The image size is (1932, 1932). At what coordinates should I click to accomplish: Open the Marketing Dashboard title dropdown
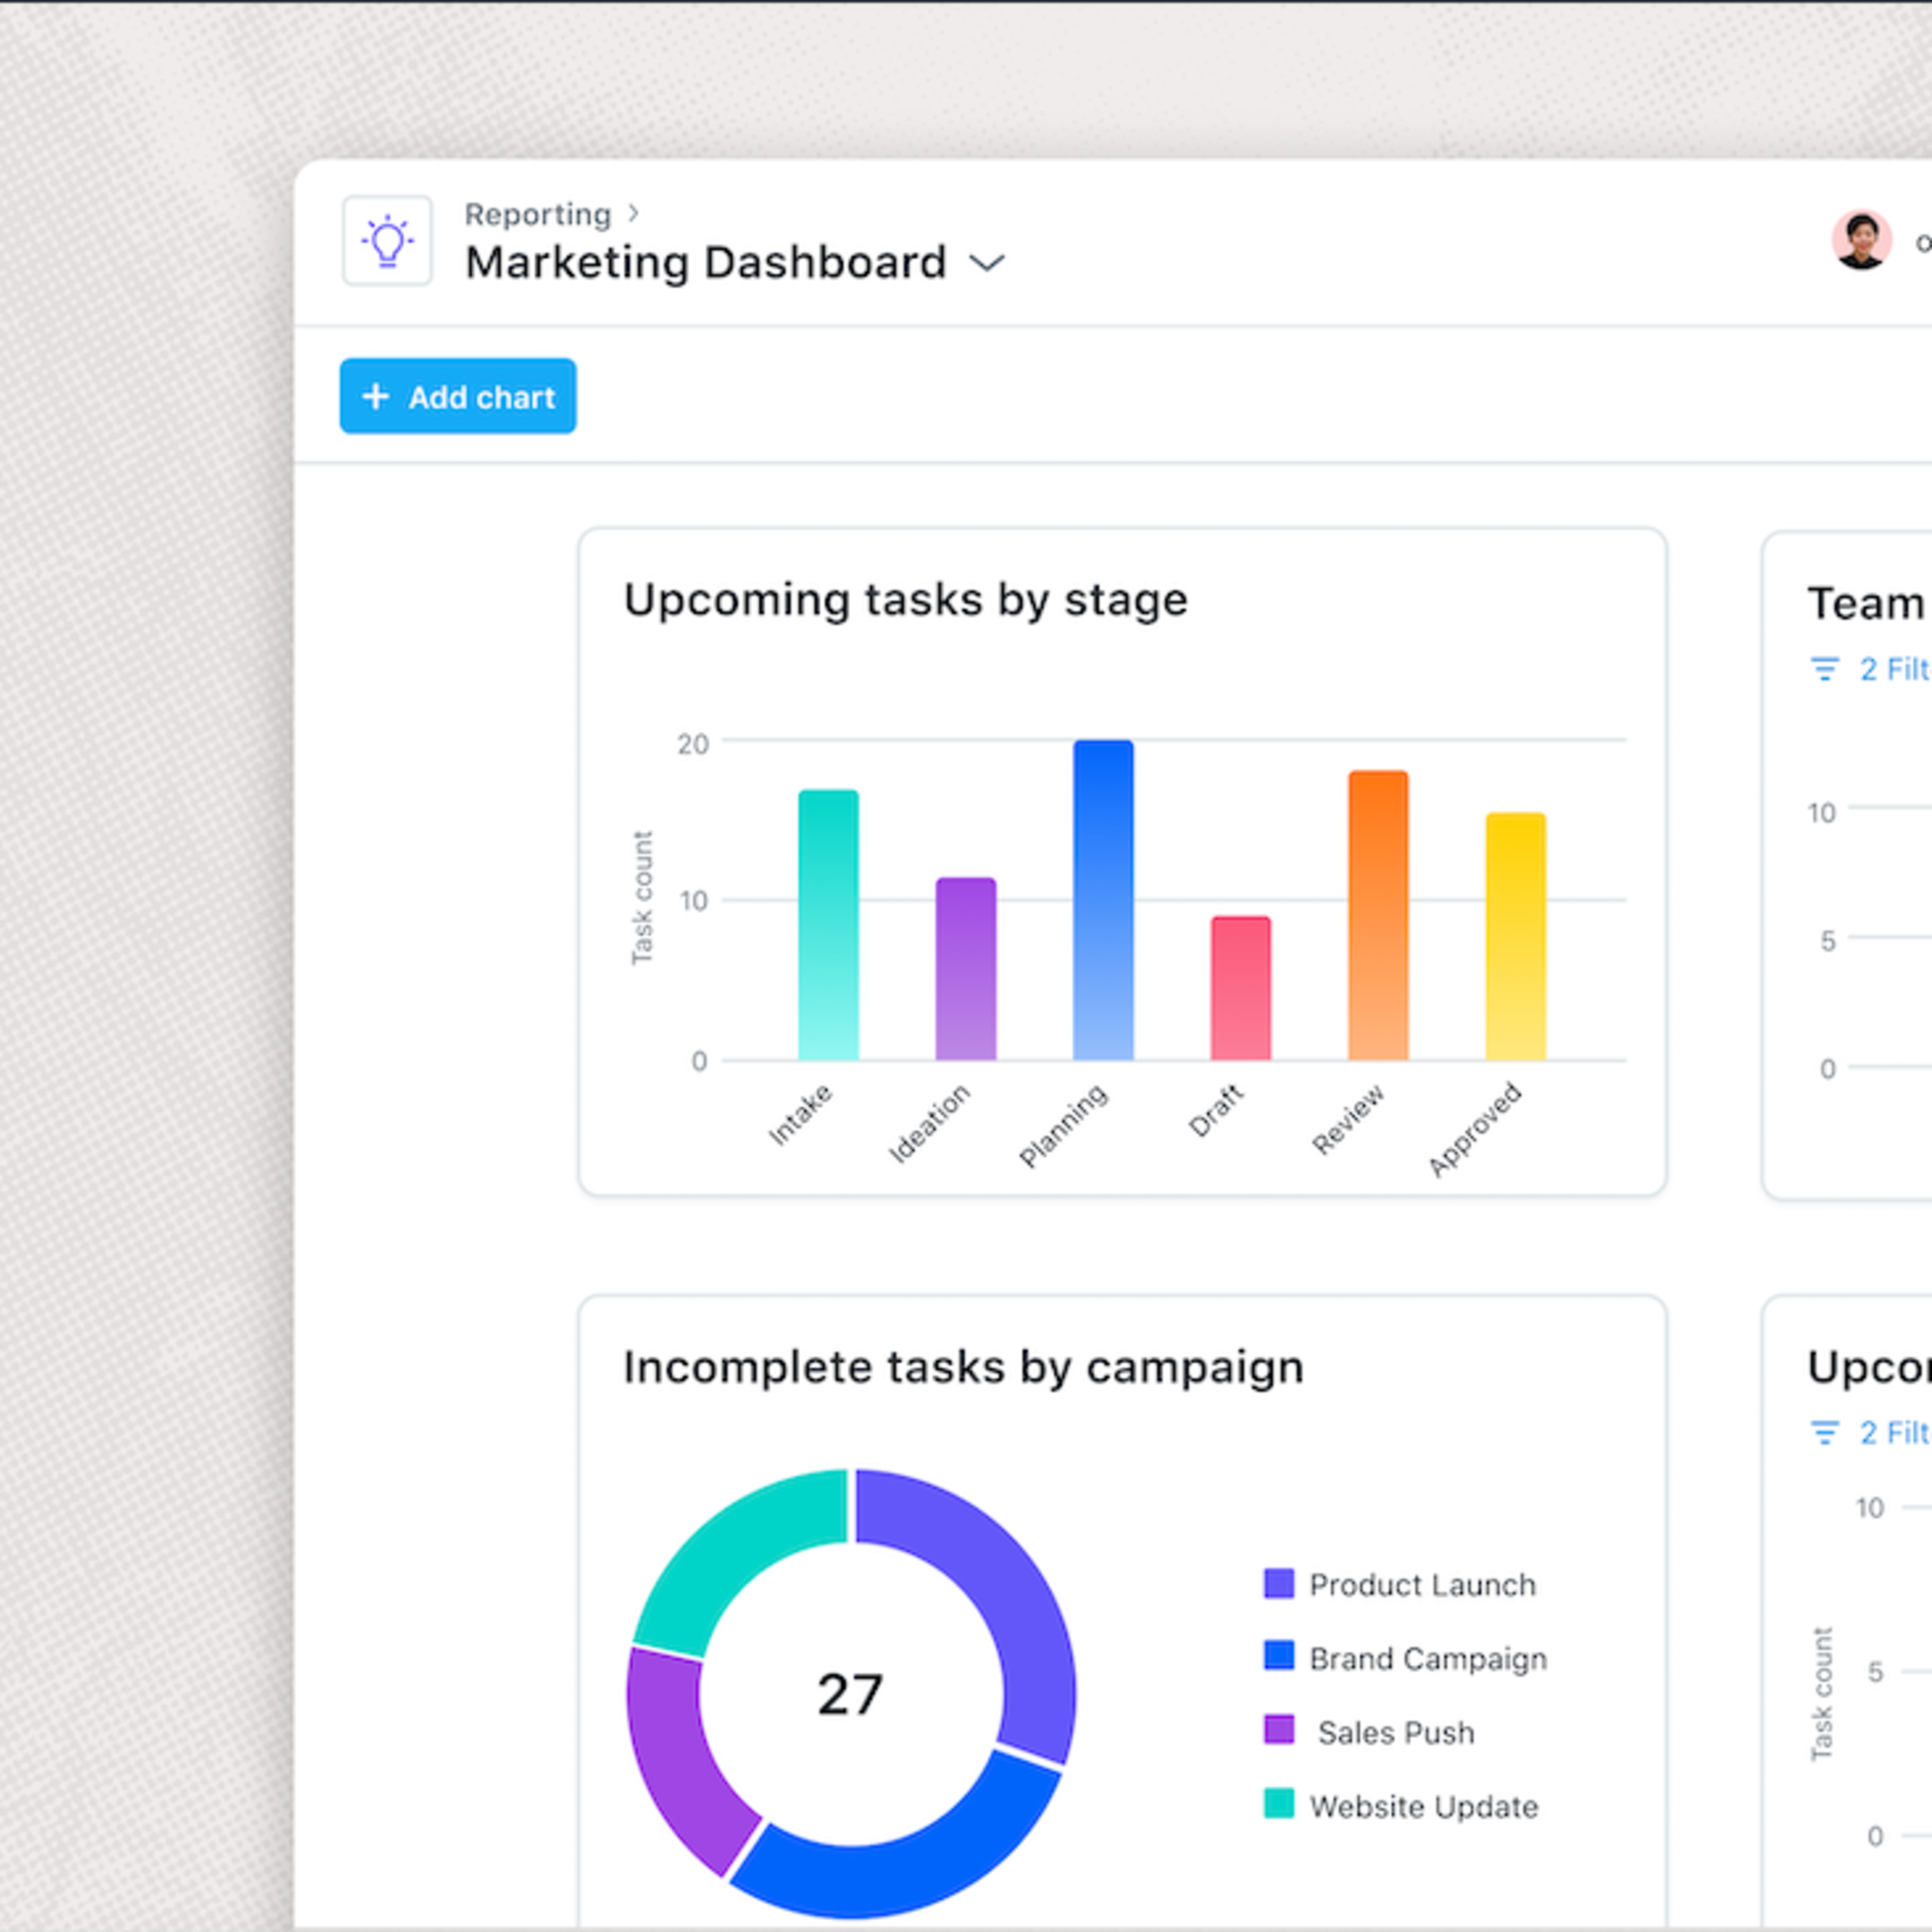click(988, 263)
